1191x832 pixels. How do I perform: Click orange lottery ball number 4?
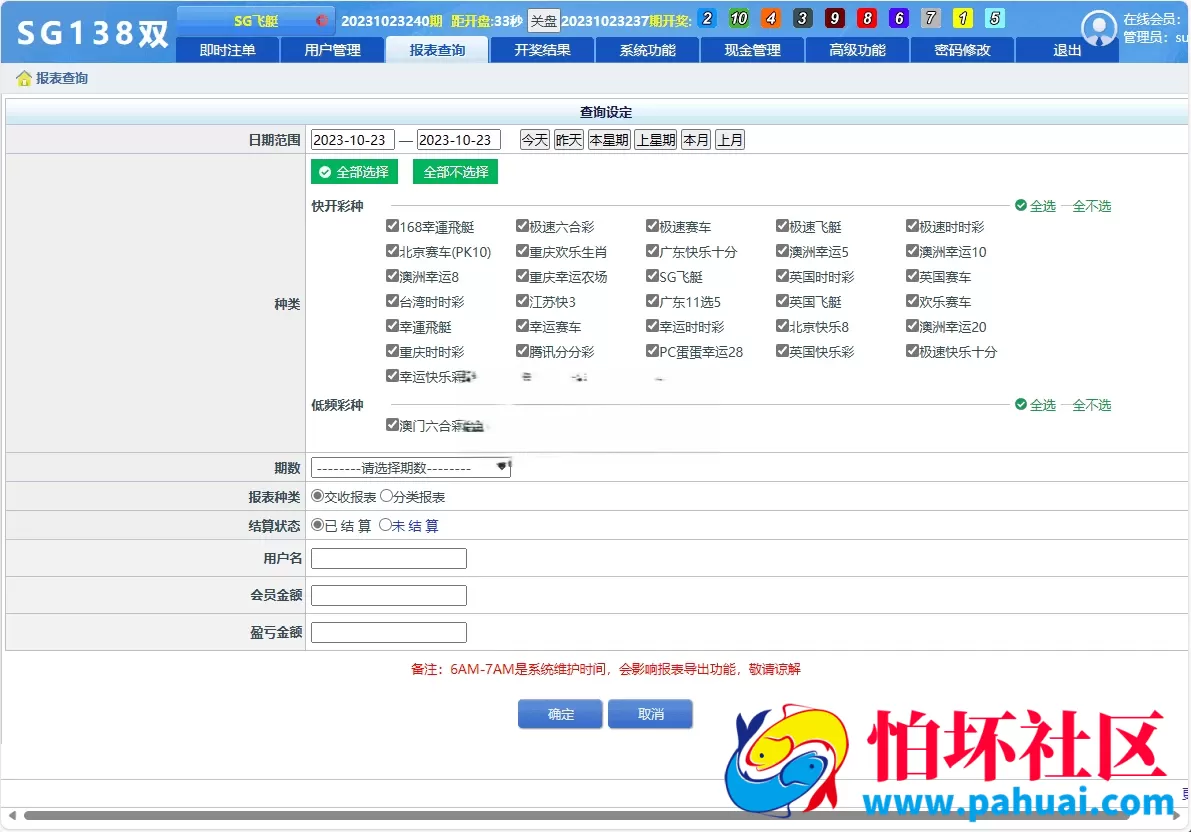[x=771, y=18]
